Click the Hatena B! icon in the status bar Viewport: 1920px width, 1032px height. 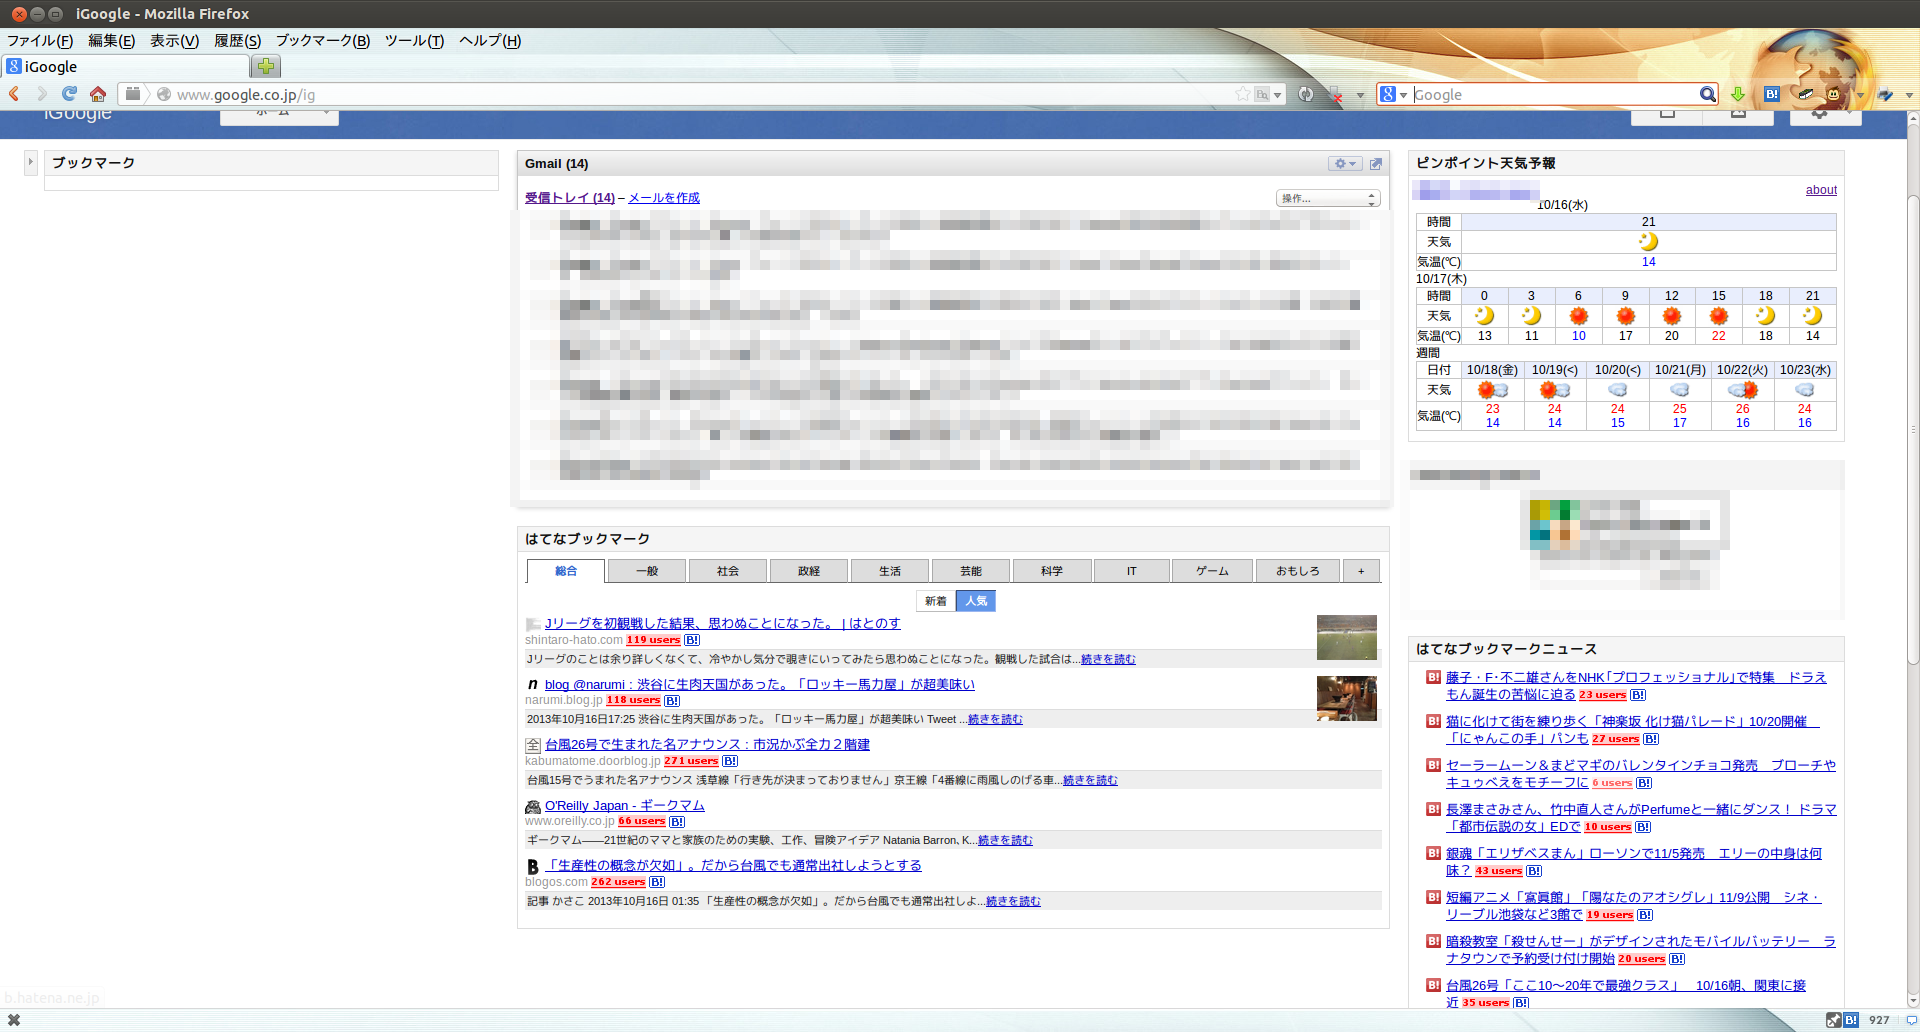click(1851, 1020)
